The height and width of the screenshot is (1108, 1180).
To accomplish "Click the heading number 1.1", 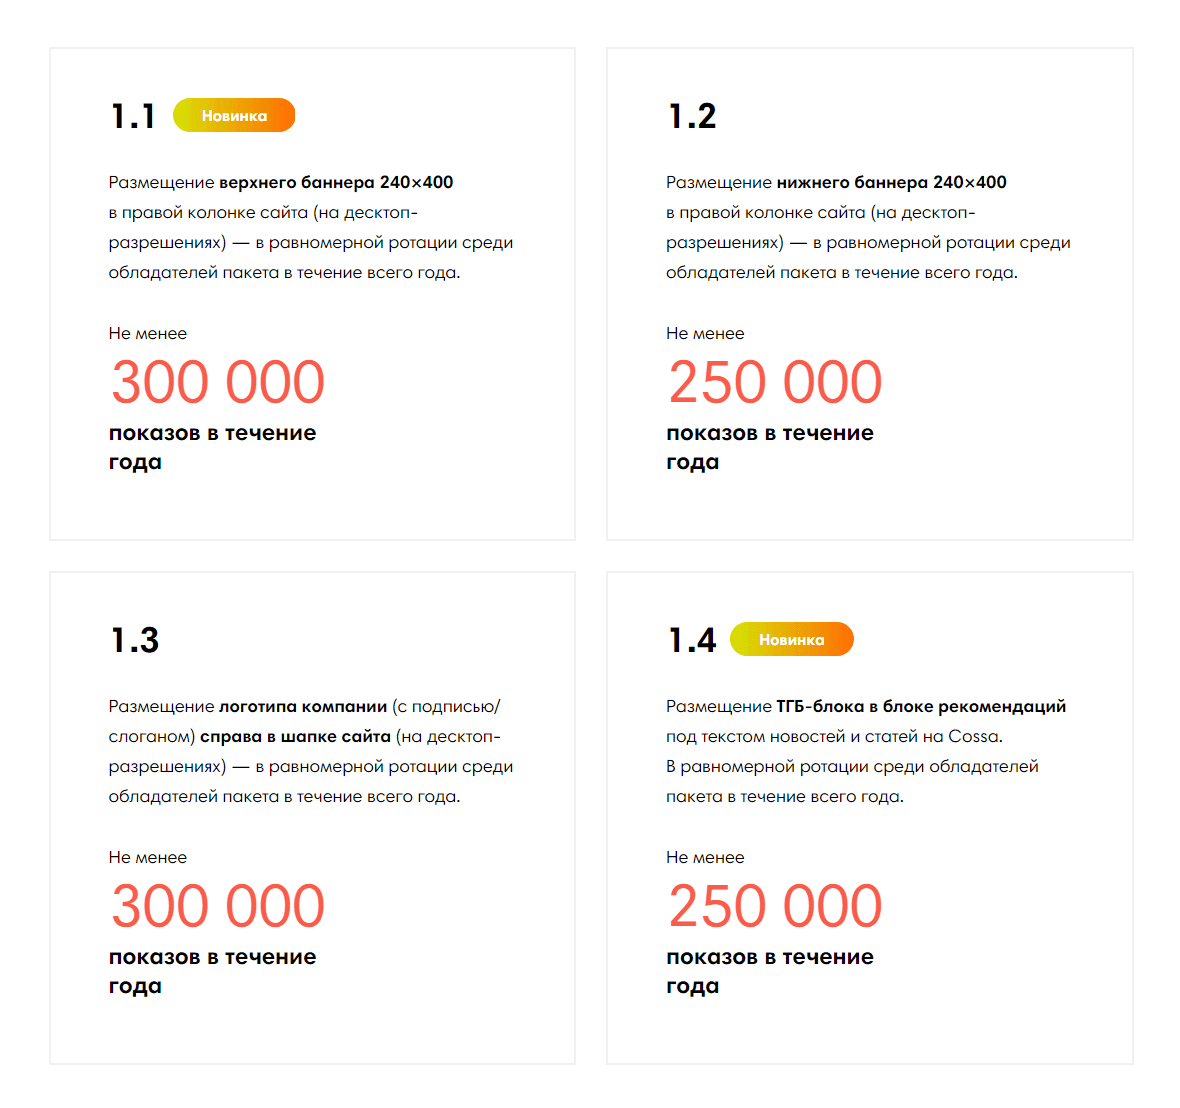I will click(x=133, y=116).
